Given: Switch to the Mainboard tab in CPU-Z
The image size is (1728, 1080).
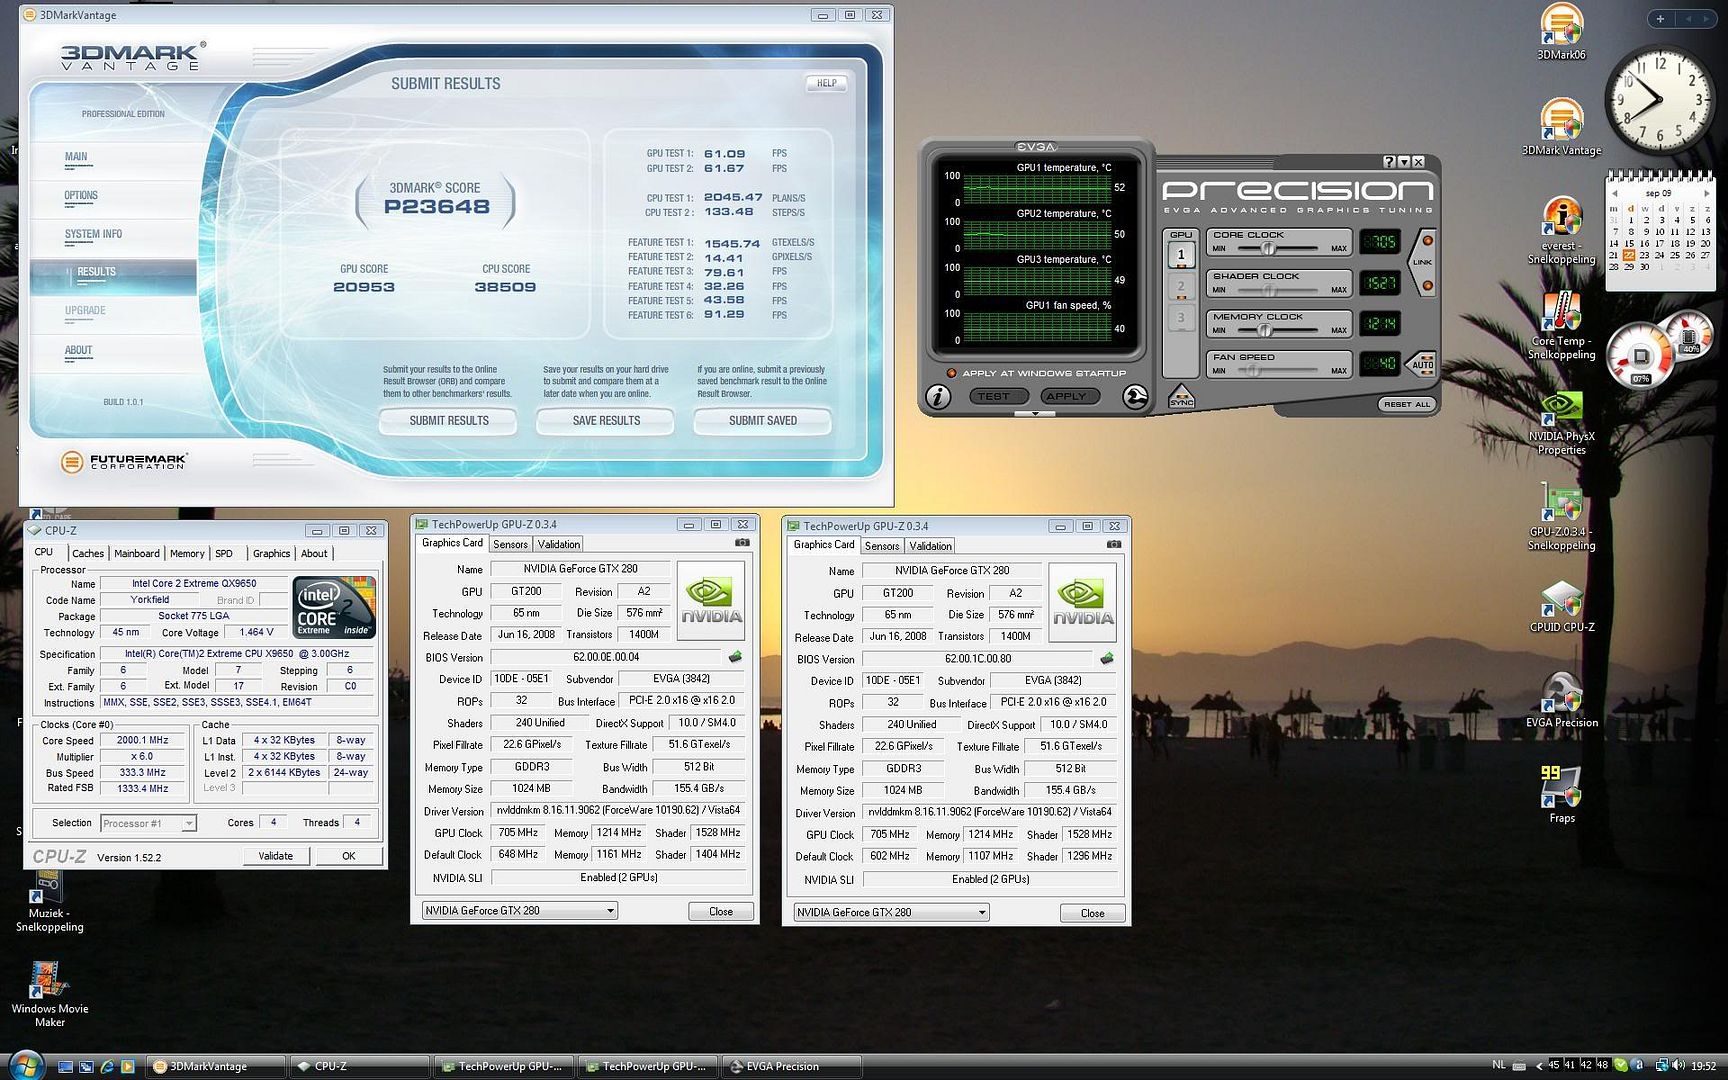Looking at the screenshot, I should (x=136, y=553).
